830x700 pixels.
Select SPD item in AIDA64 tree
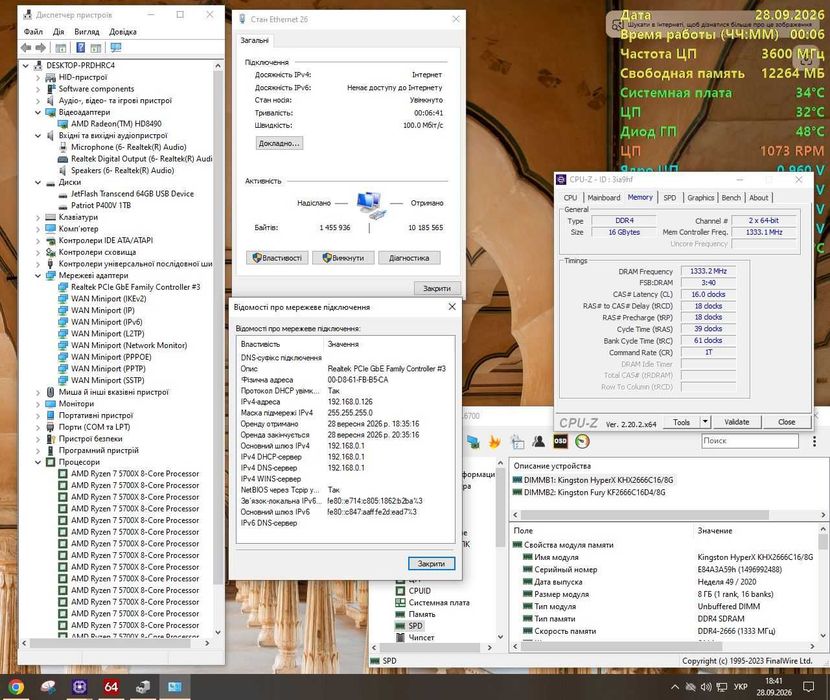(416, 625)
